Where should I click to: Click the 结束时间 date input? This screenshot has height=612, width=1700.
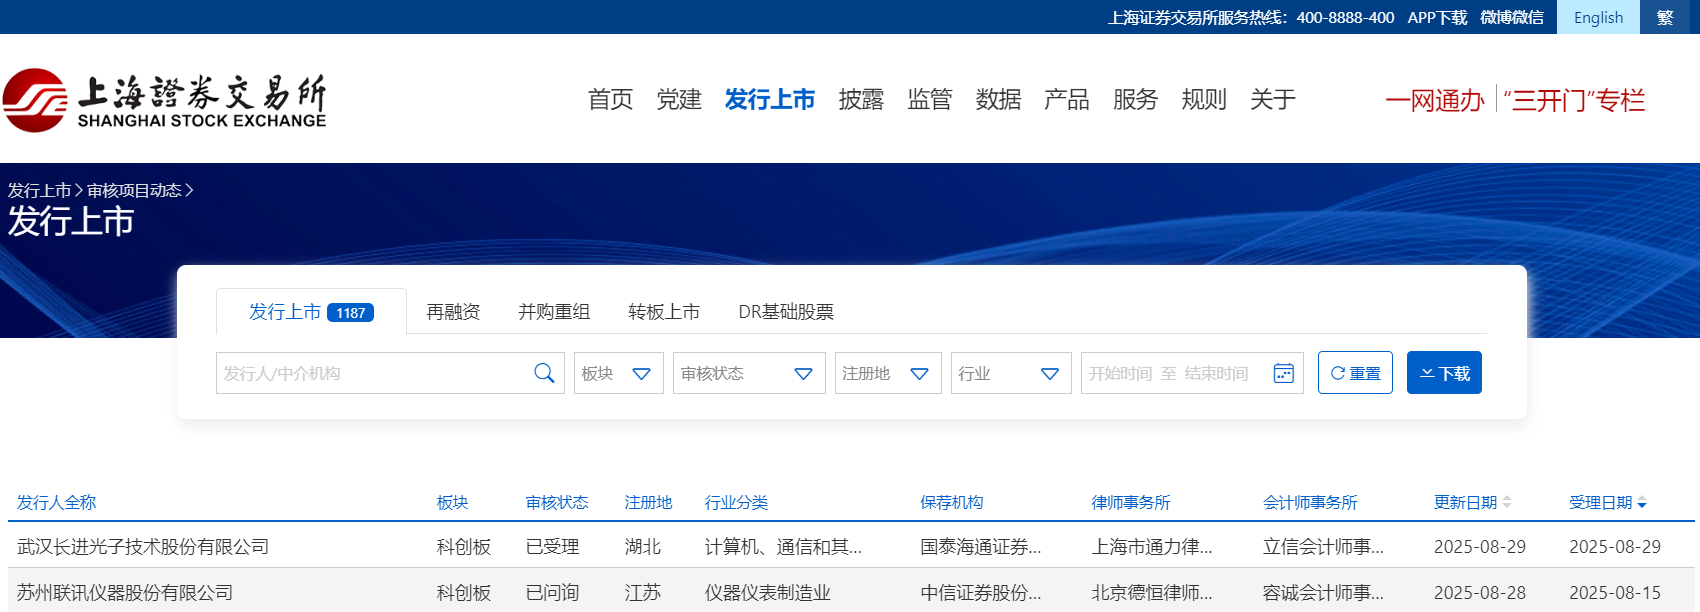(1216, 373)
